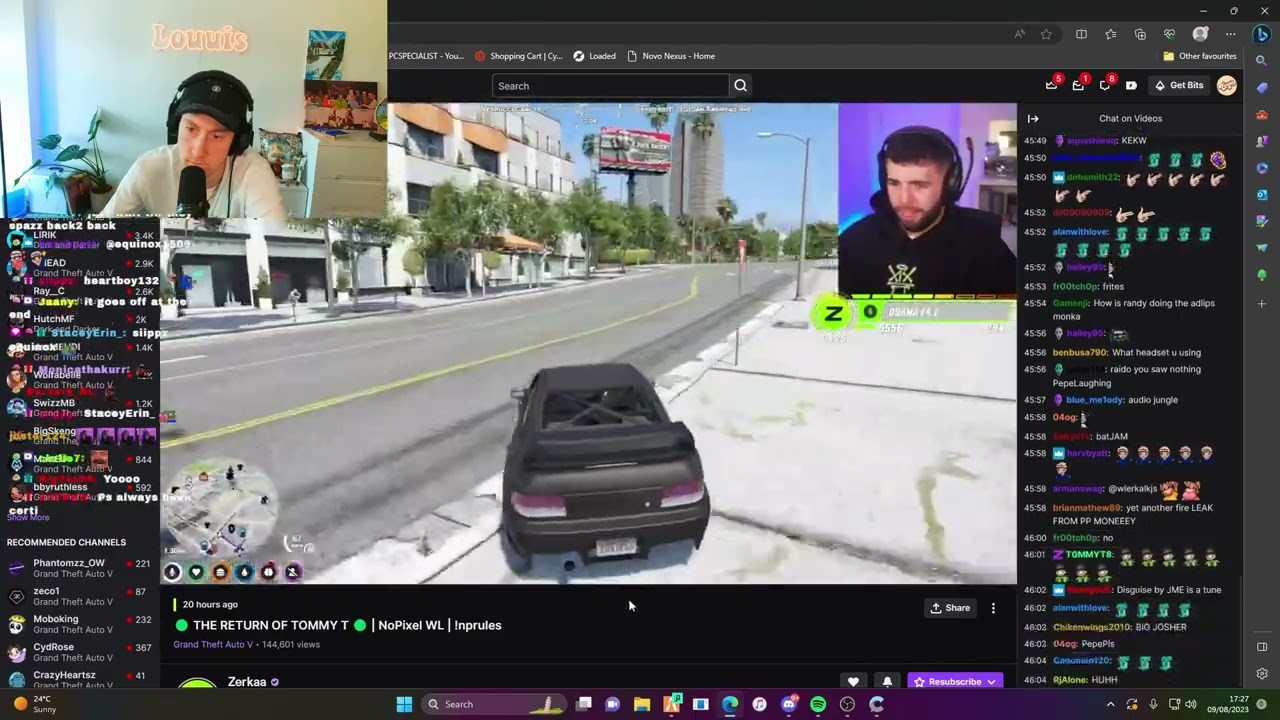The height and width of the screenshot is (720, 1280).
Task: Open Twitch Prime loot crown icon
Action: coord(1052,85)
